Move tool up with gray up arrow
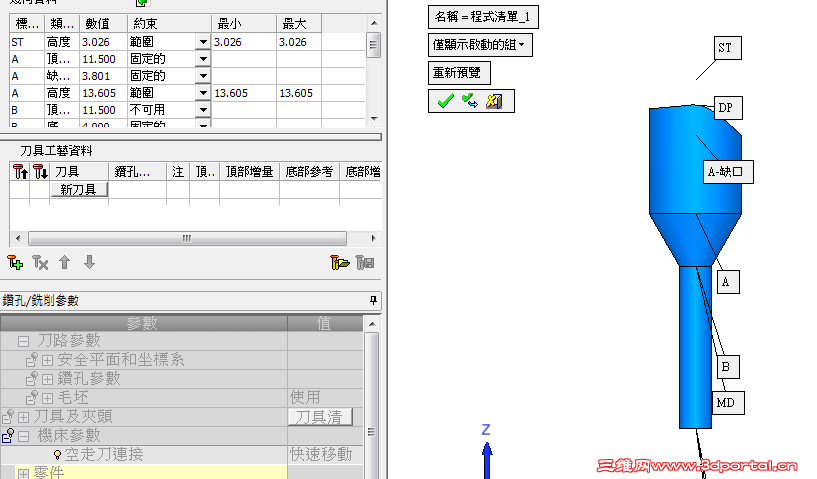Image resolution: width=817 pixels, height=479 pixels. click(x=65, y=262)
